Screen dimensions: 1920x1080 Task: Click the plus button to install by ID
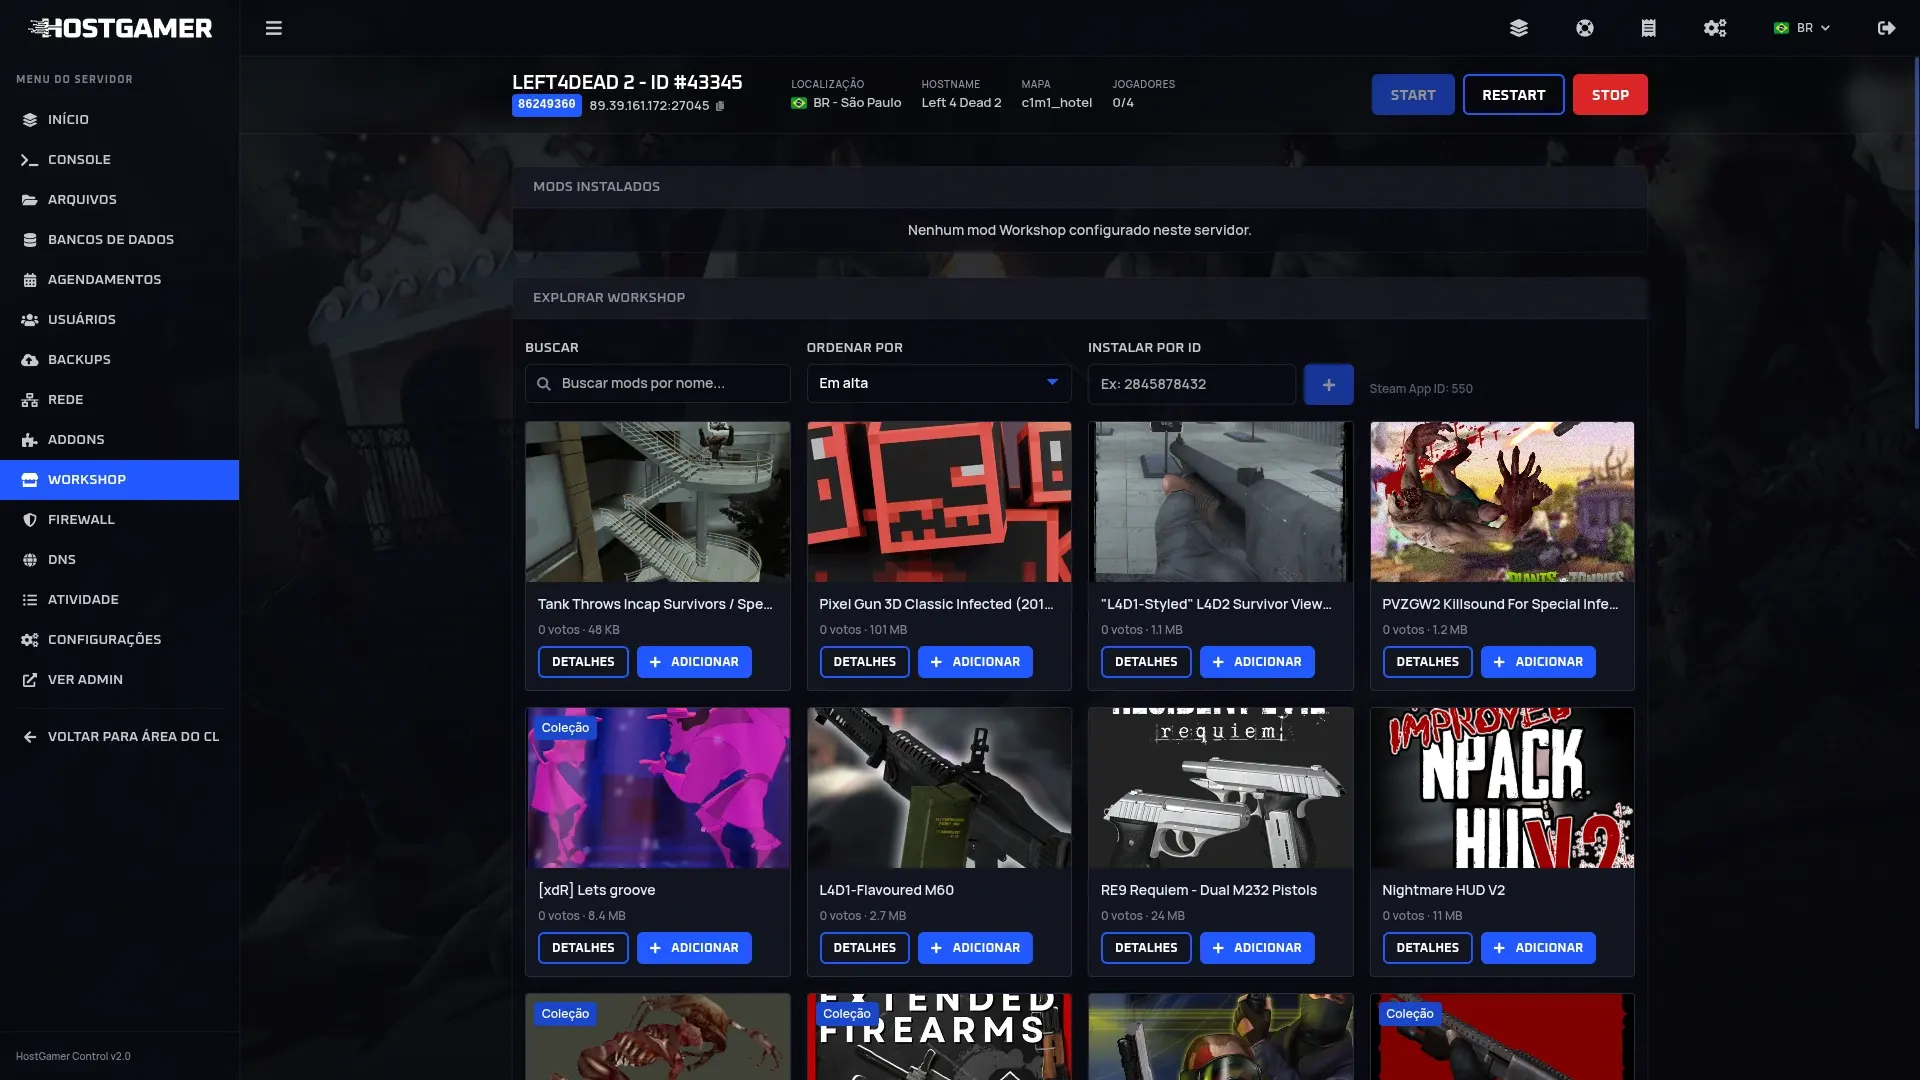[1328, 384]
